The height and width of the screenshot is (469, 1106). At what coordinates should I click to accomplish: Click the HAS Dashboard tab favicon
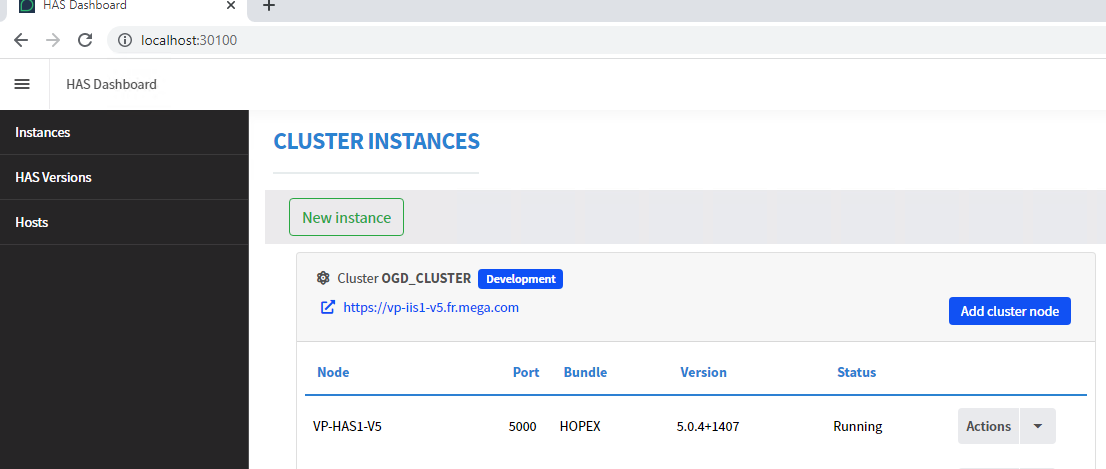pos(27,6)
